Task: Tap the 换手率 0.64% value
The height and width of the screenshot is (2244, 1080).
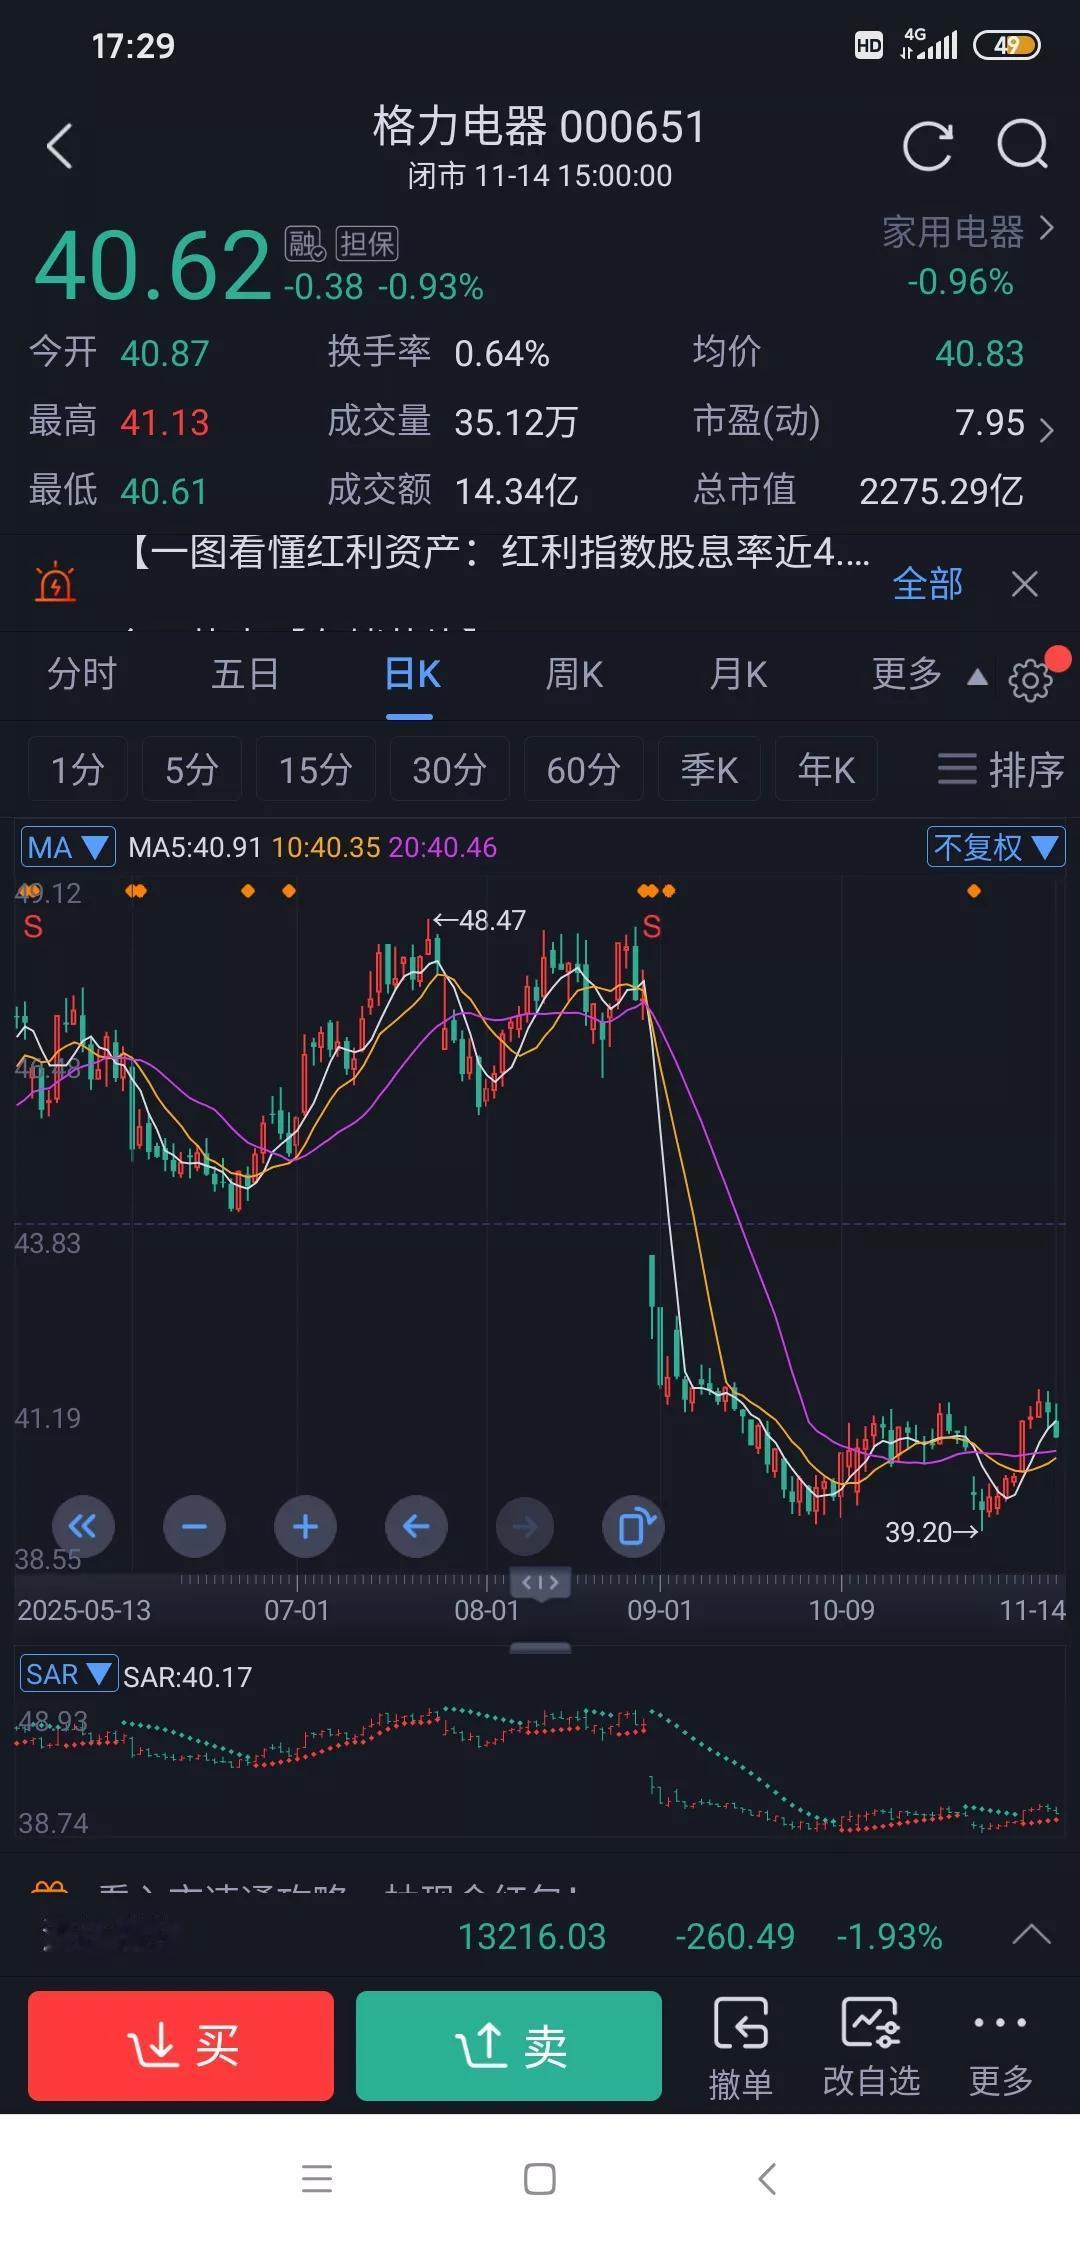Action: [502, 353]
